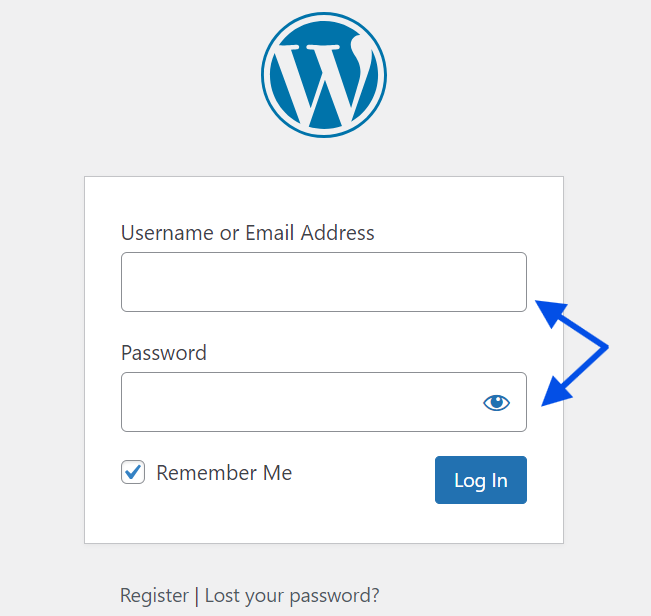This screenshot has height=616, width=651.
Task: Click the blue arrowhead pointing at password field
Action: pos(556,392)
